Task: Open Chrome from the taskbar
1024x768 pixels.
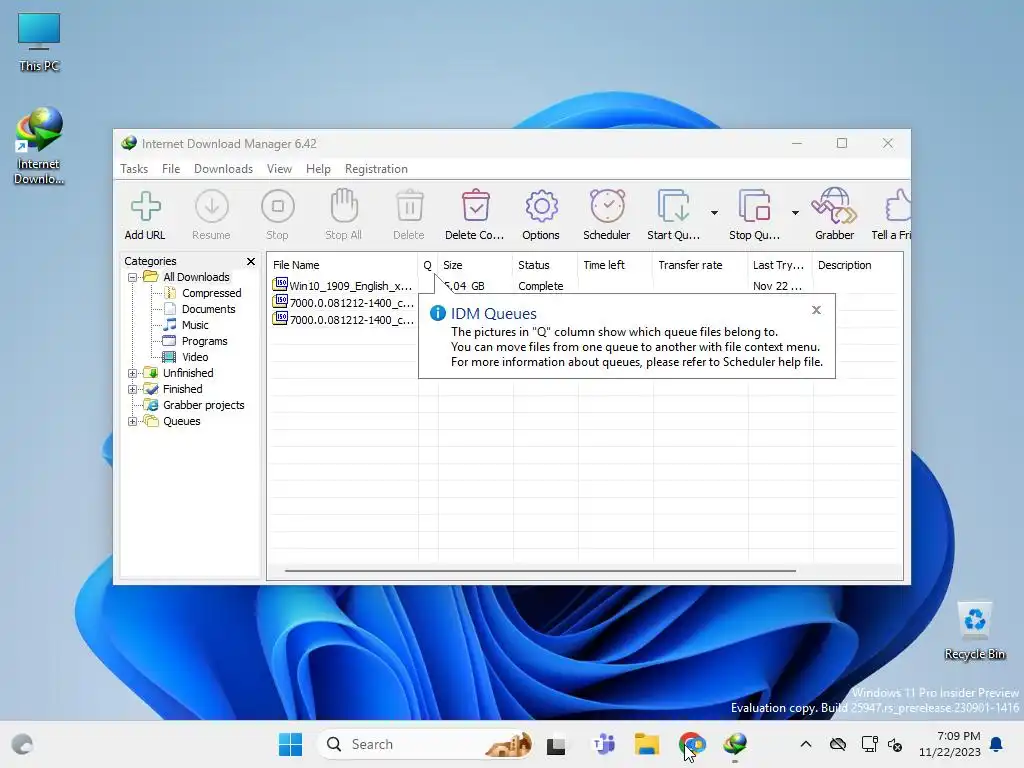Action: (x=692, y=744)
